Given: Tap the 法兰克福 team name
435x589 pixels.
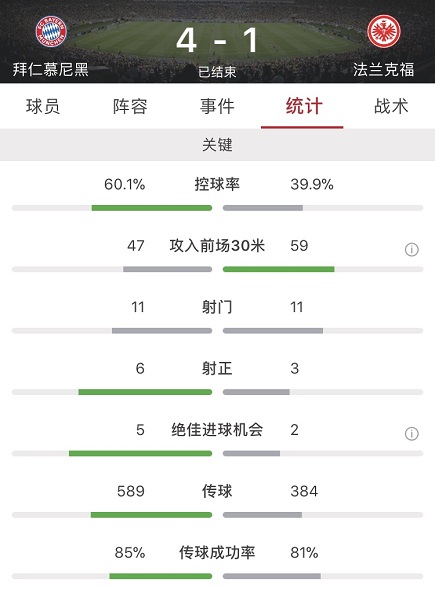Looking at the screenshot, I should [x=384, y=70].
